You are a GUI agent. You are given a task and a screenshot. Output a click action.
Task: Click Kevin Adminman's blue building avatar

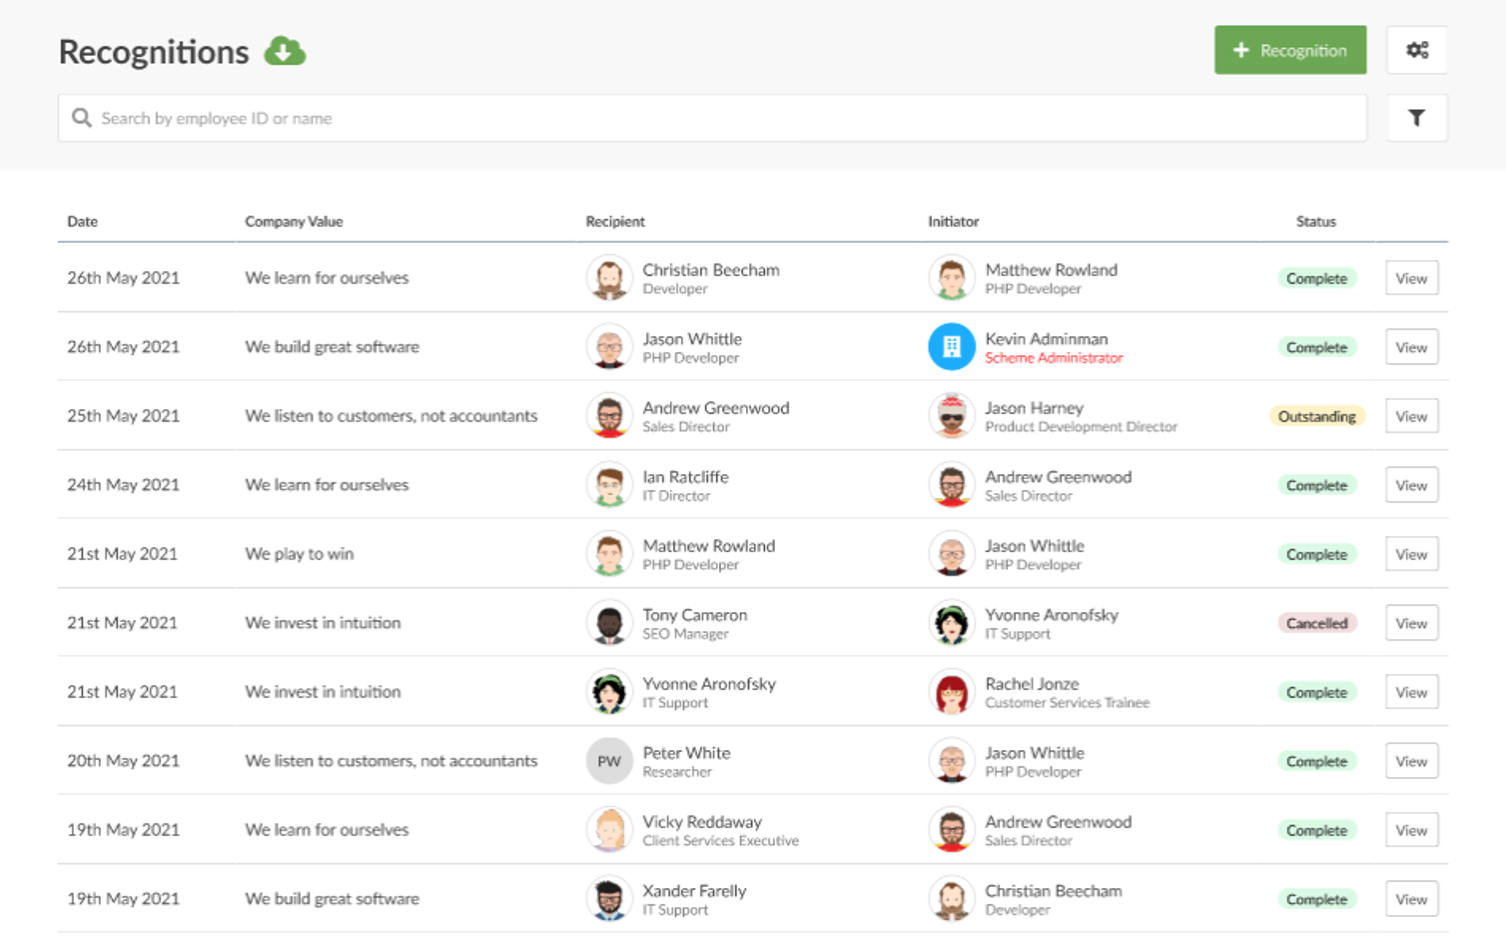[x=951, y=347]
